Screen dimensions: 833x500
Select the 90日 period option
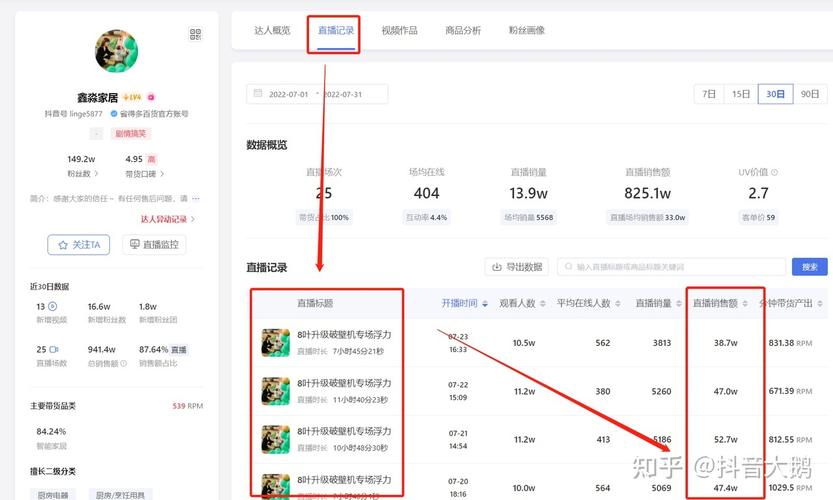click(x=810, y=94)
